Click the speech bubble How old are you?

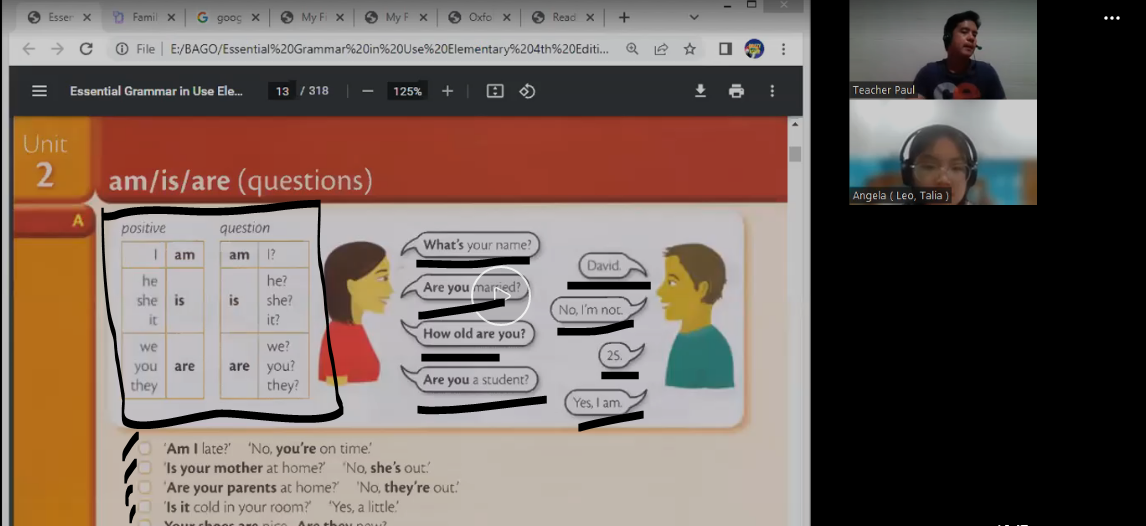(x=469, y=334)
